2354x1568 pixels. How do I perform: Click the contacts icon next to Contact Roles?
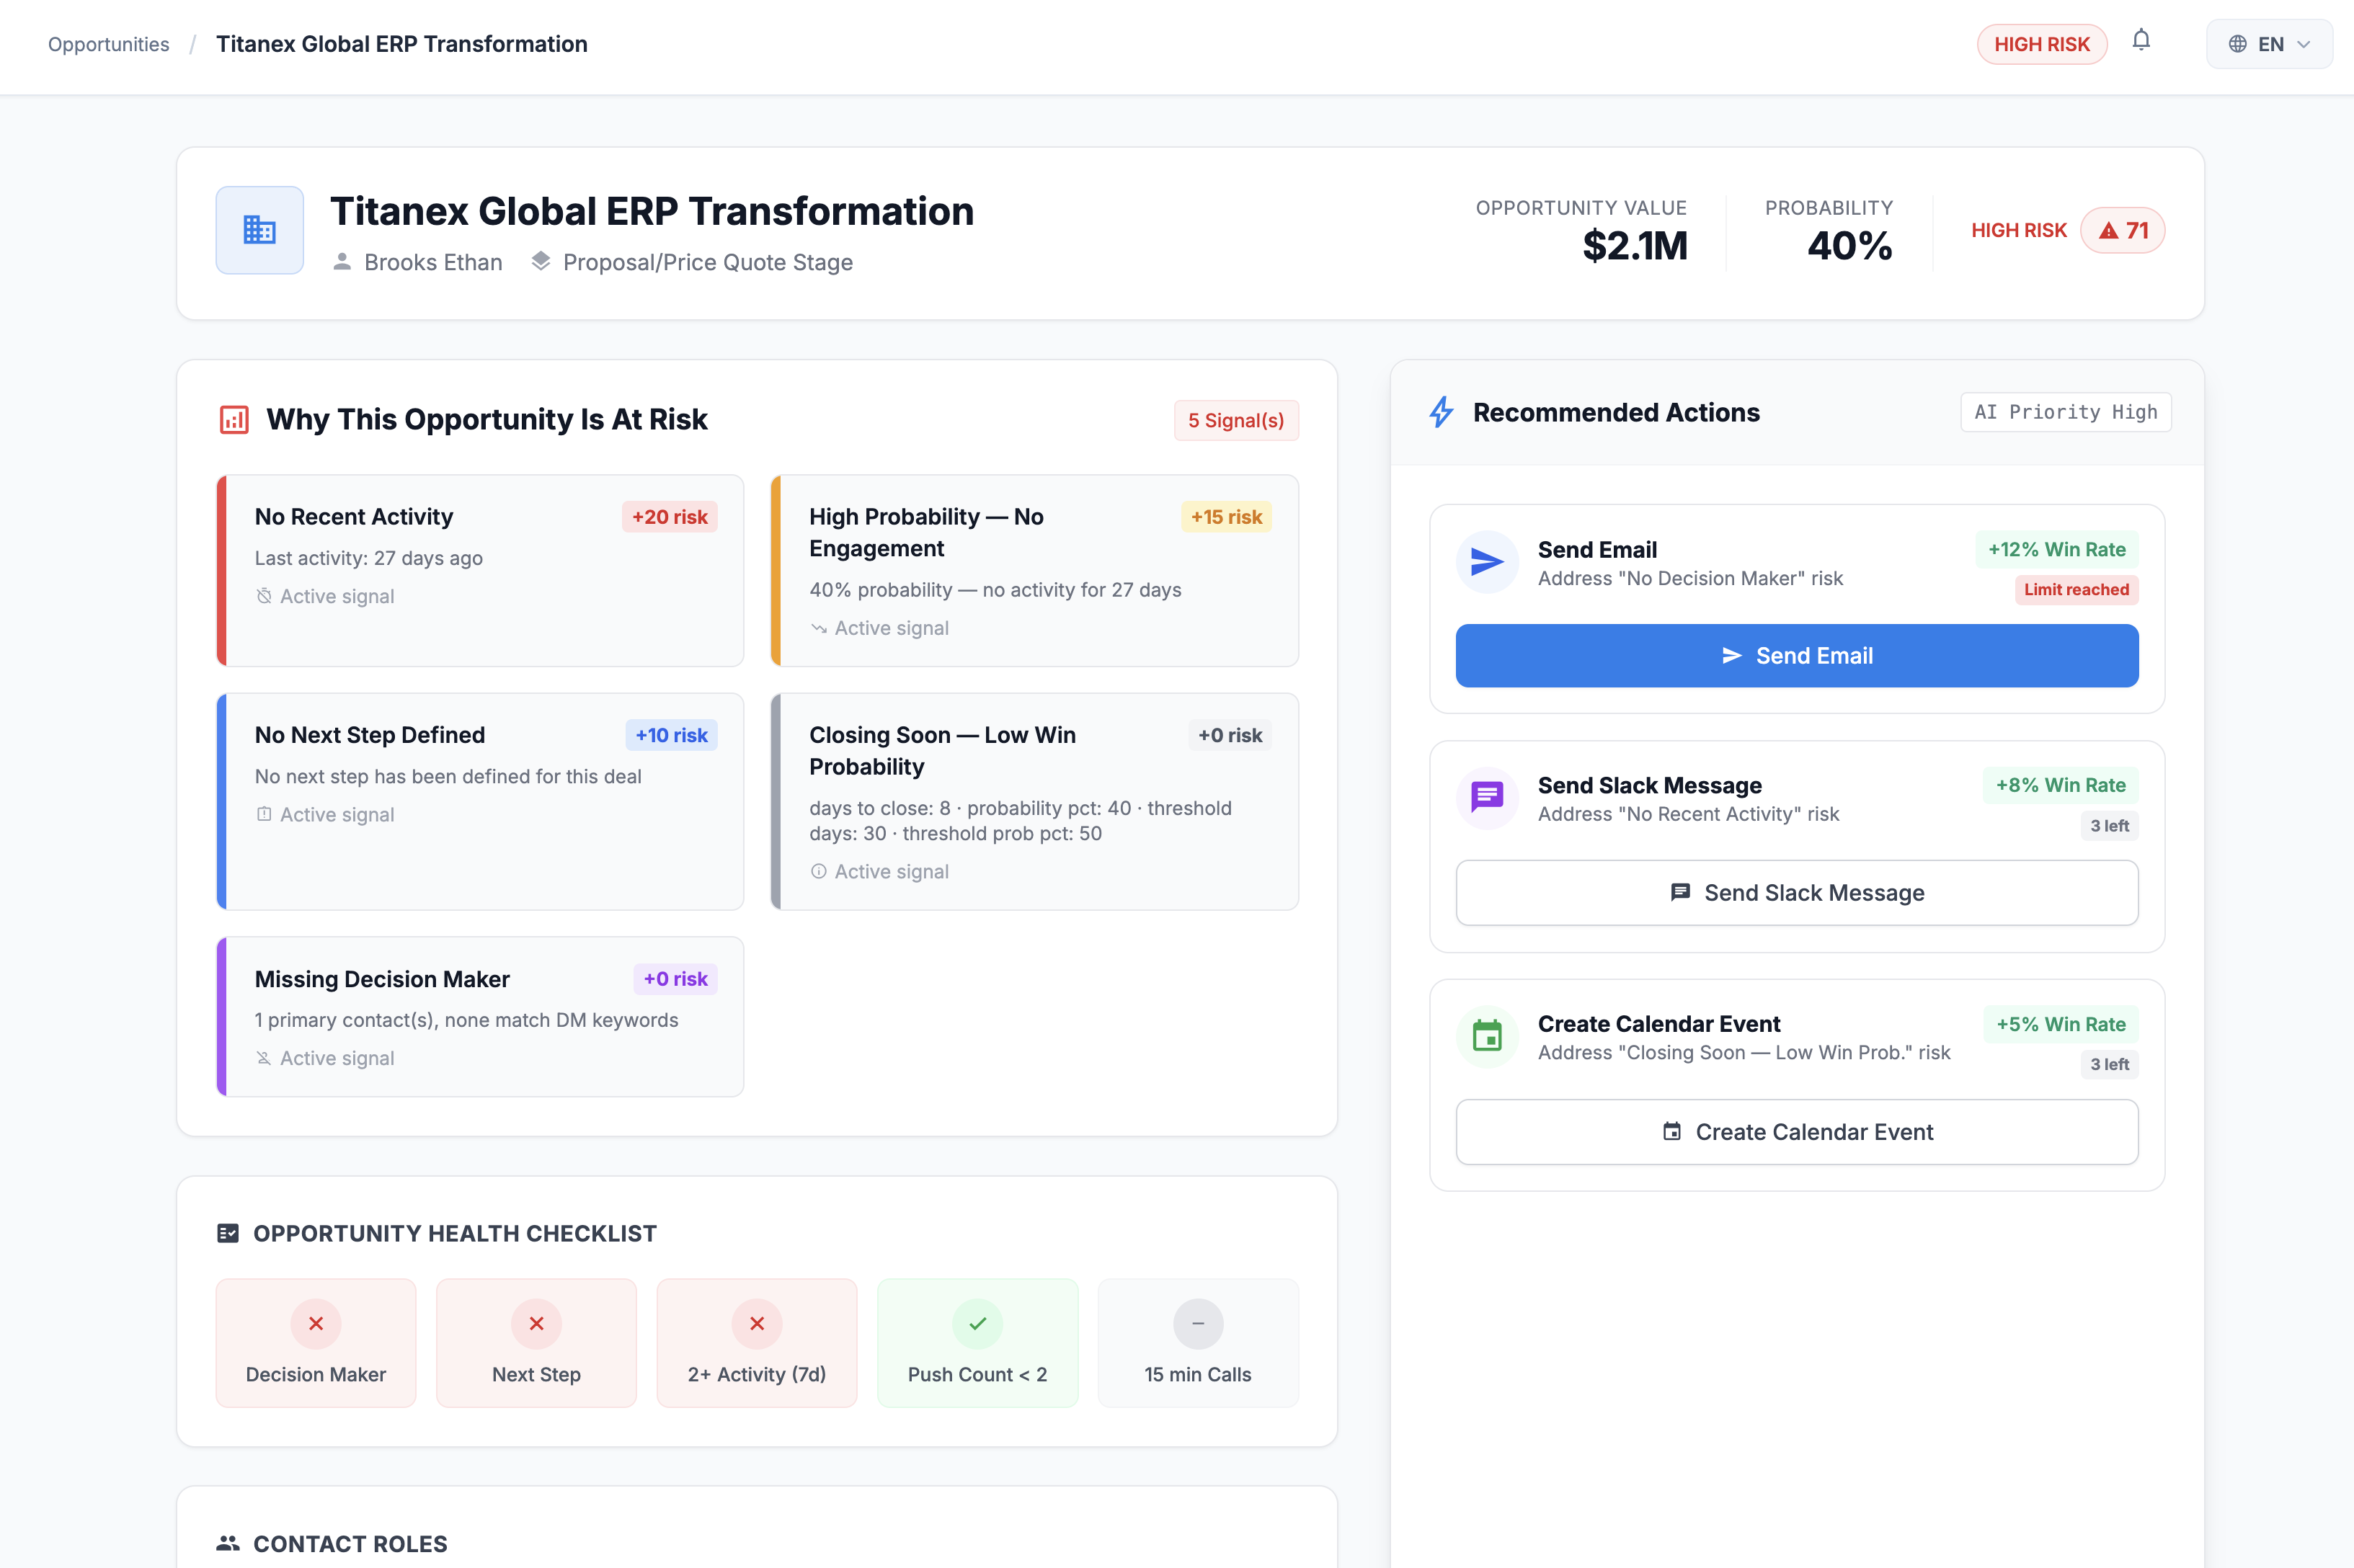[228, 1543]
